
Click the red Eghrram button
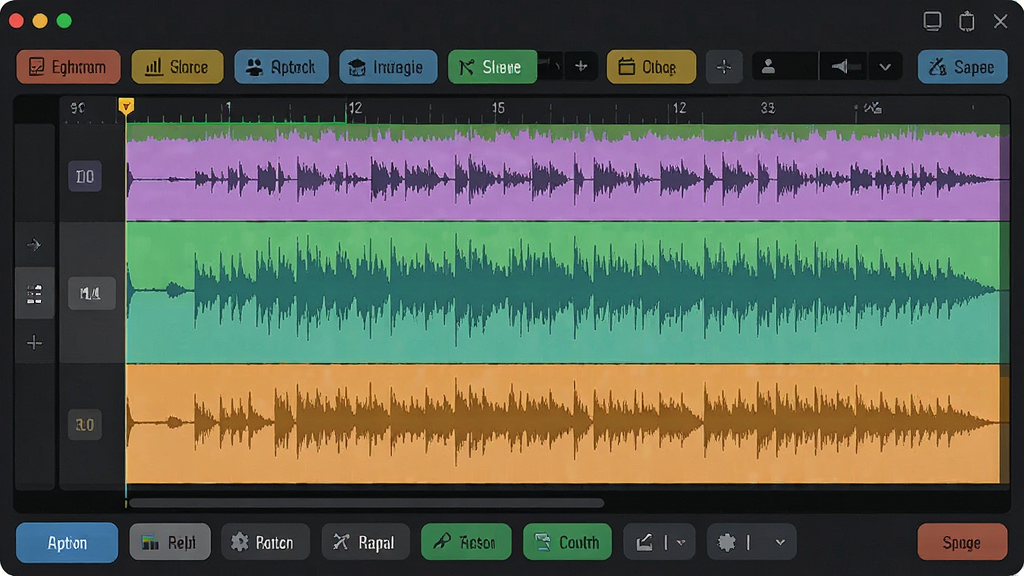tap(69, 67)
